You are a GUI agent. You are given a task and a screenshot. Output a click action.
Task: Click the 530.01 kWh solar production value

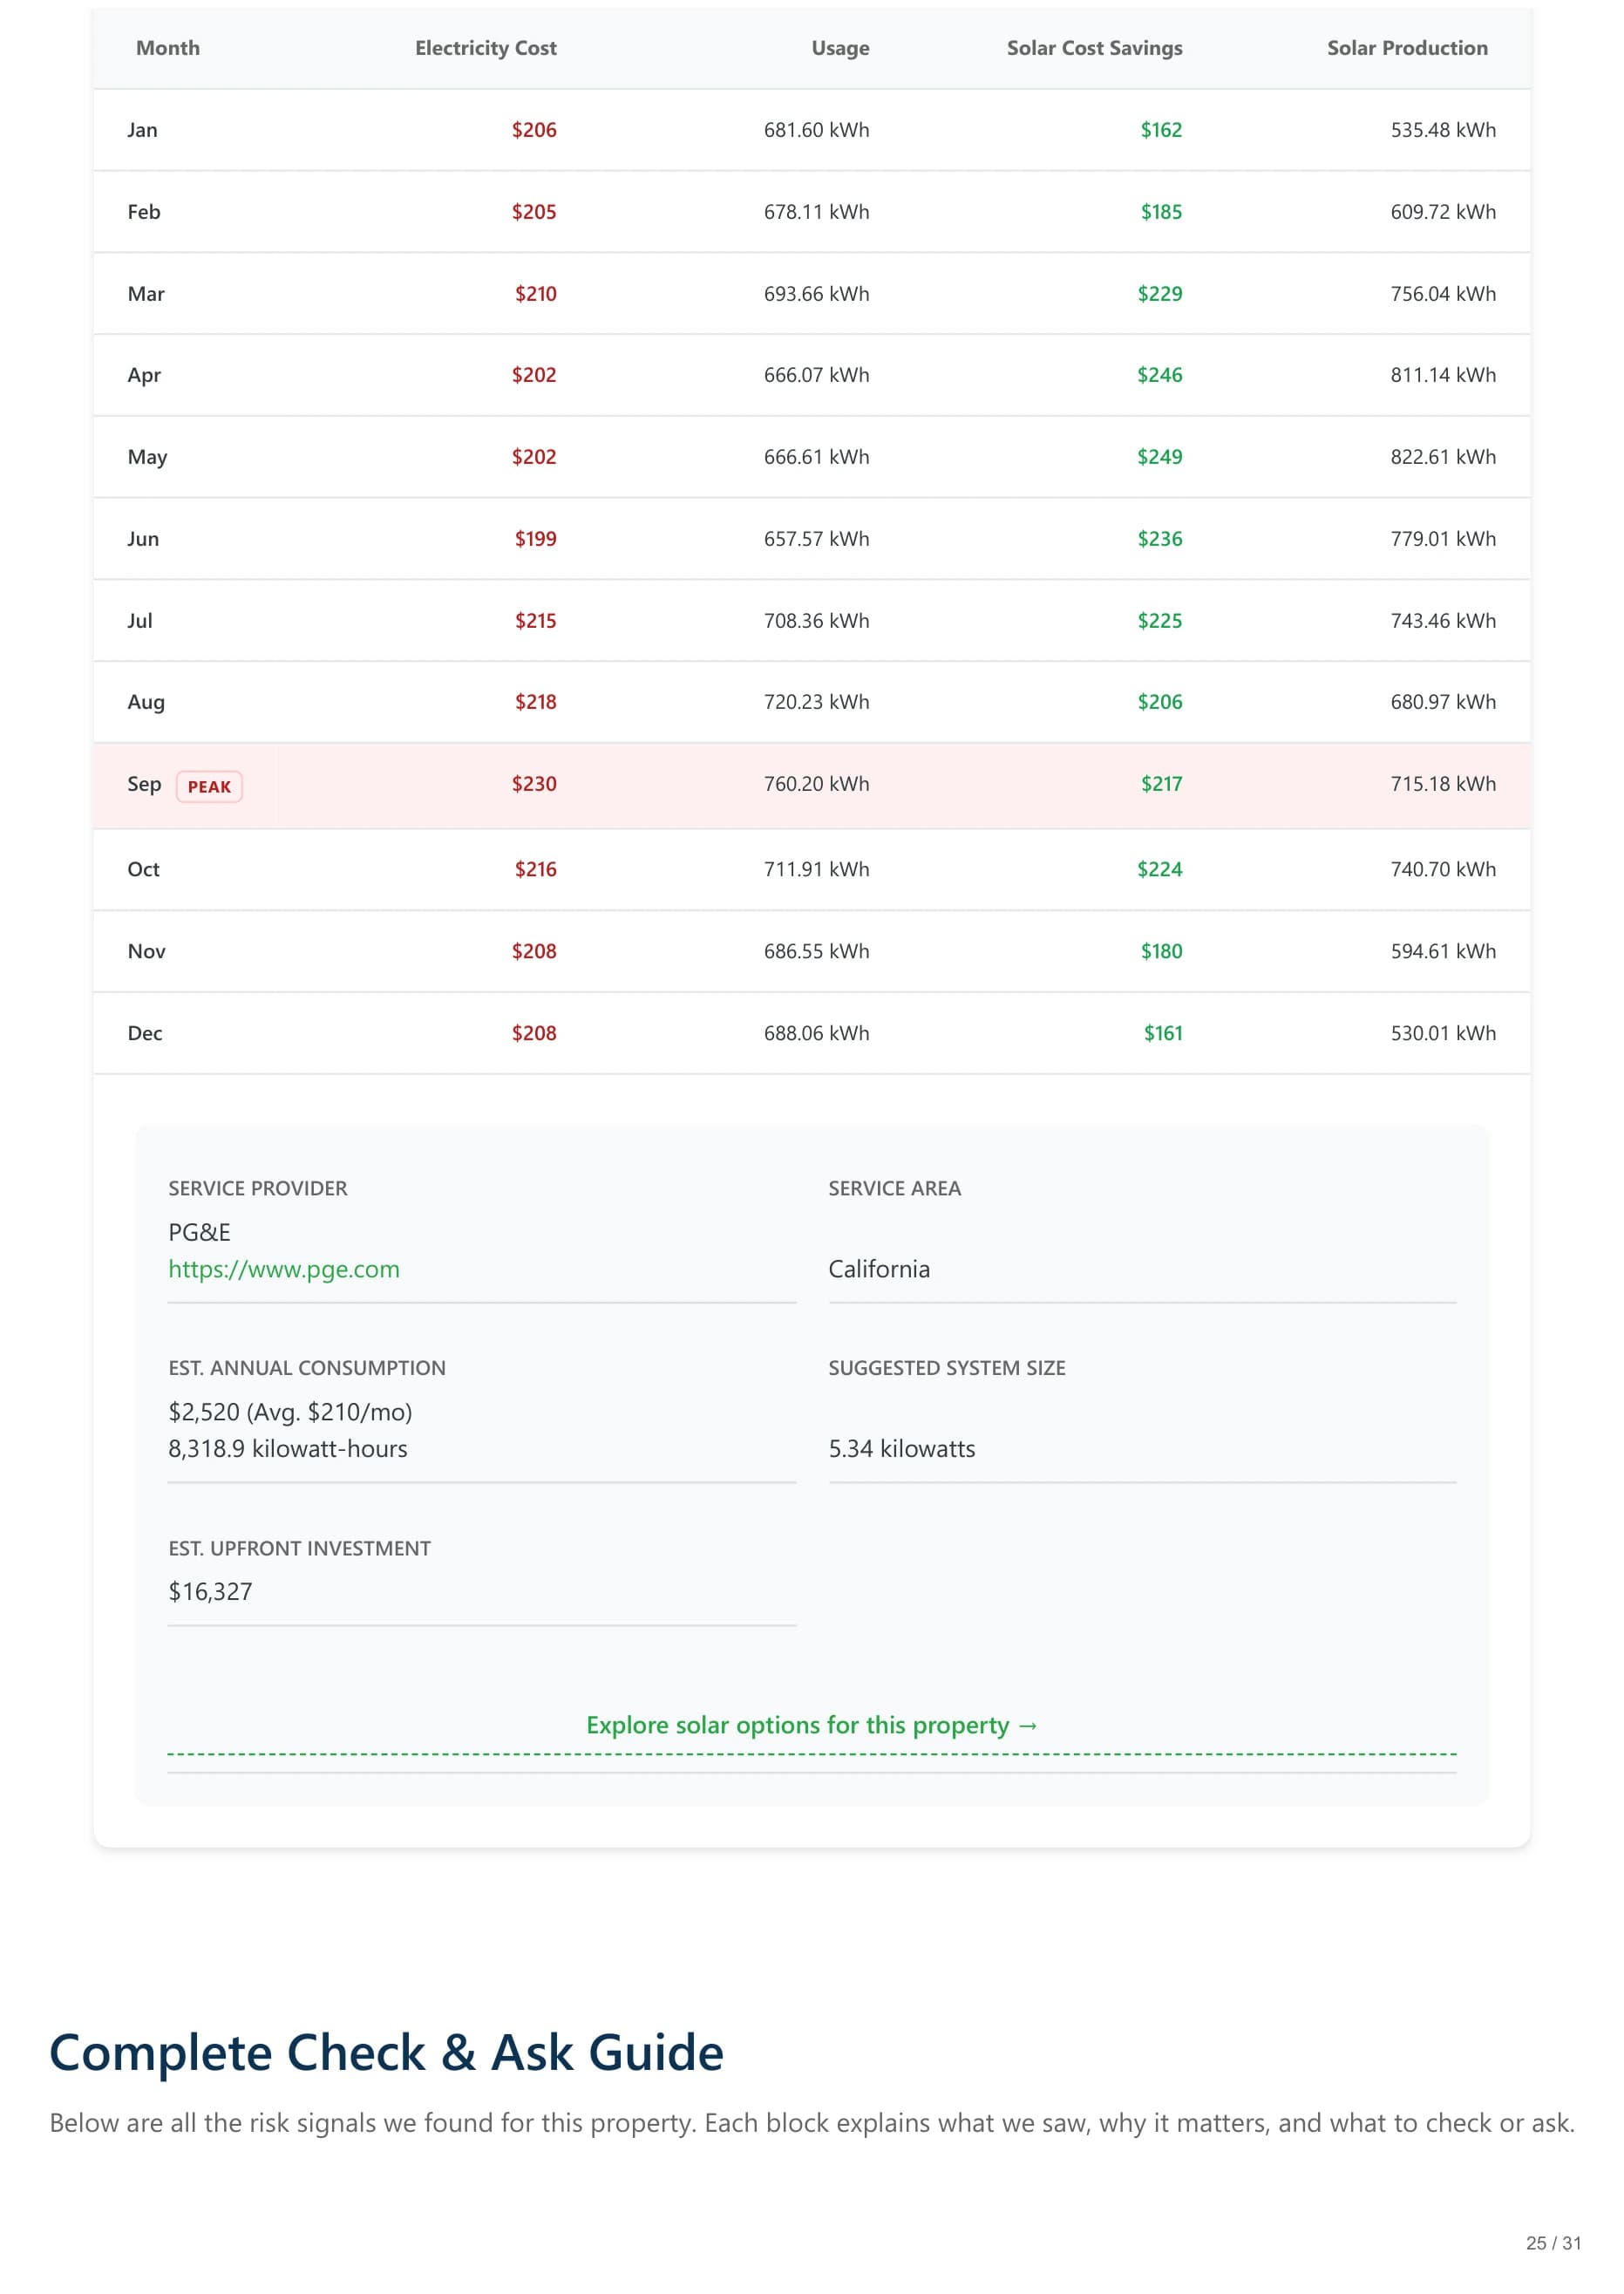point(1443,1034)
